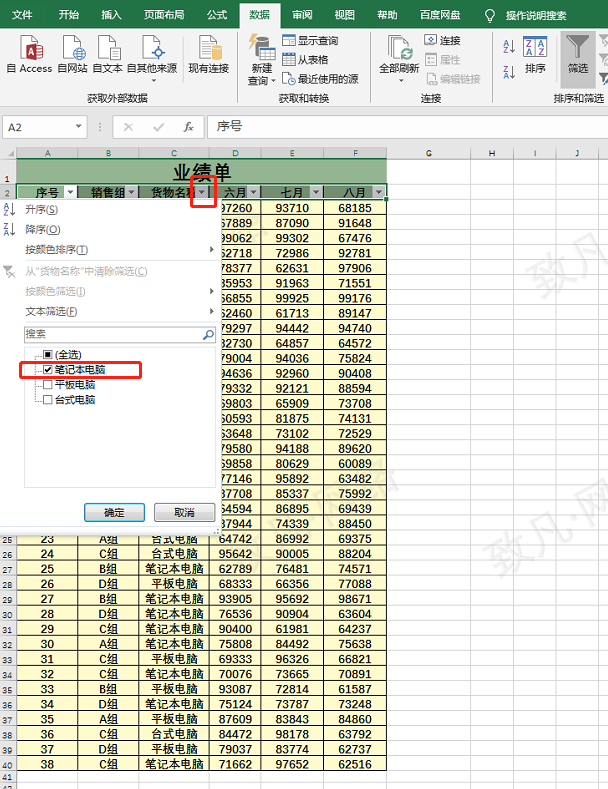Open the Name Box dropdown arrow
This screenshot has width=608, height=789.
tap(79, 126)
